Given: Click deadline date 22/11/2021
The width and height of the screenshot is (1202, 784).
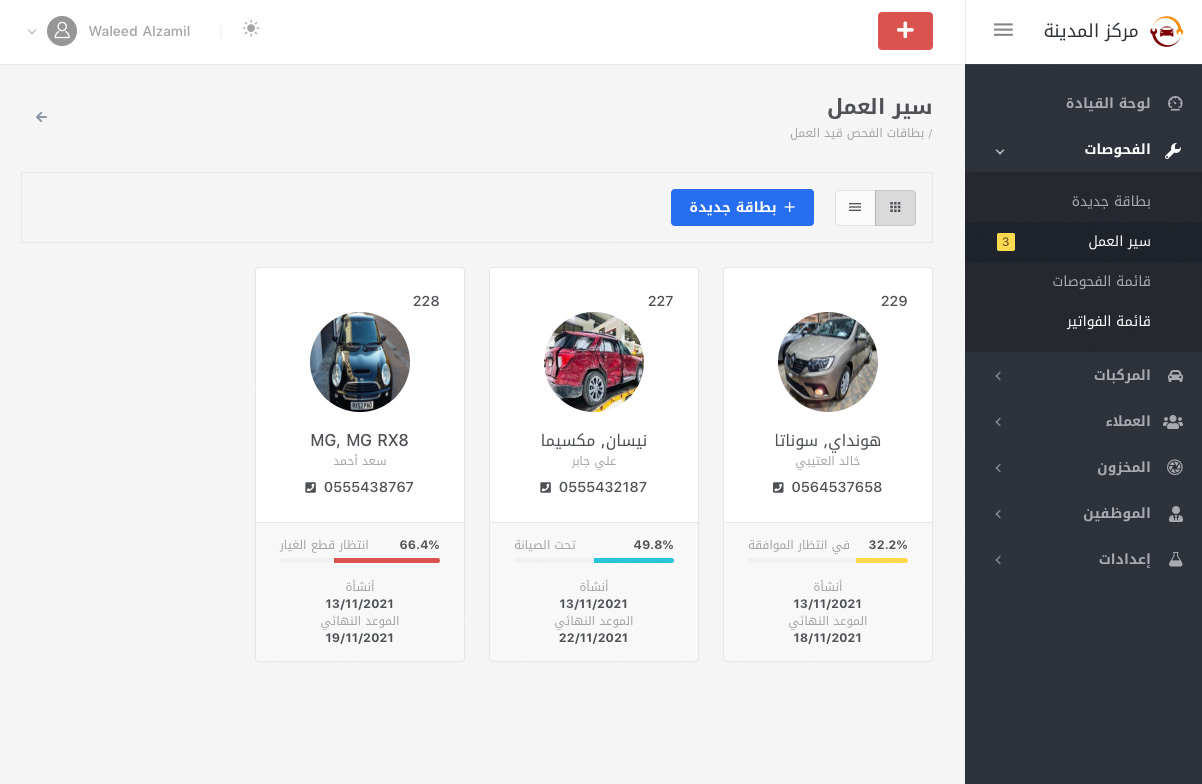Looking at the screenshot, I should pyautogui.click(x=594, y=637).
